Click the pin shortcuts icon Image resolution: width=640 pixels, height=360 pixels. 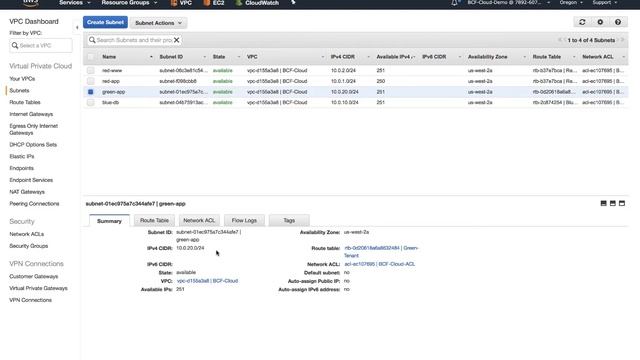click(x=293, y=3)
